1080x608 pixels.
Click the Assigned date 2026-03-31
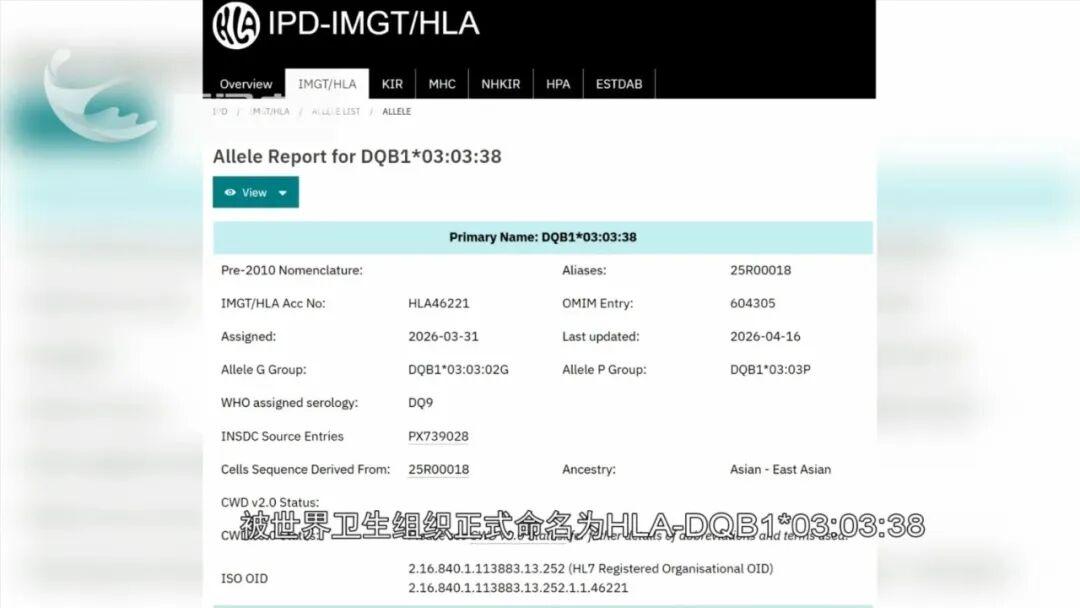pyautogui.click(x=443, y=336)
